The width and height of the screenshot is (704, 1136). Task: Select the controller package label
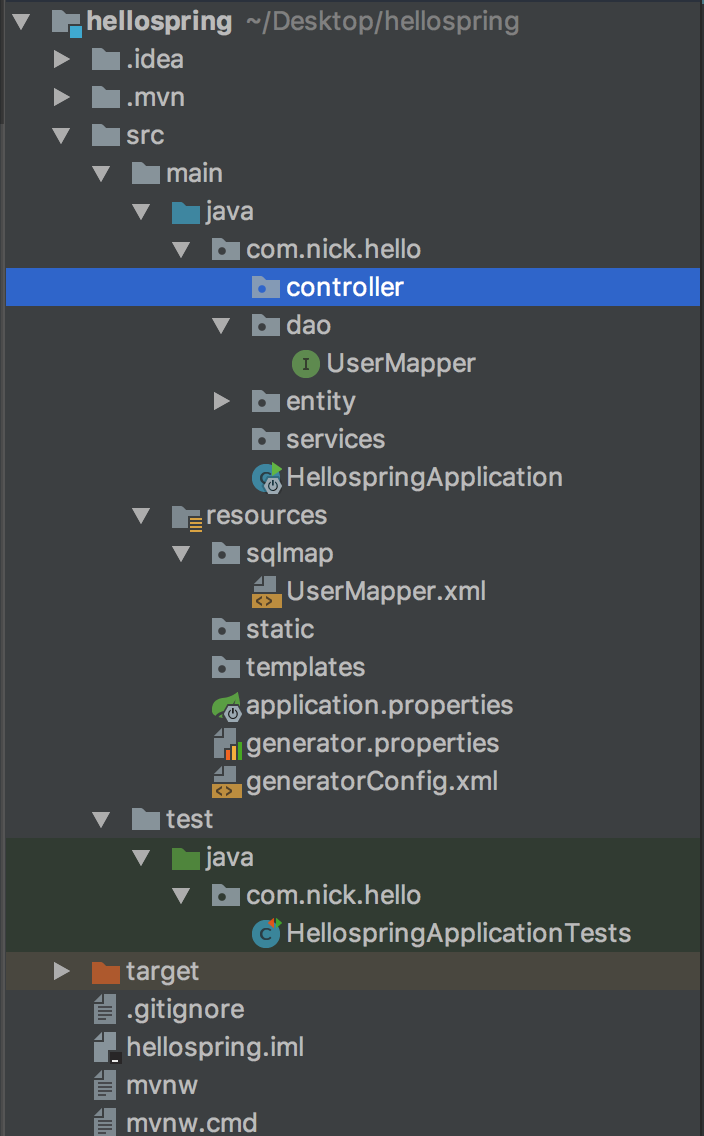345,288
